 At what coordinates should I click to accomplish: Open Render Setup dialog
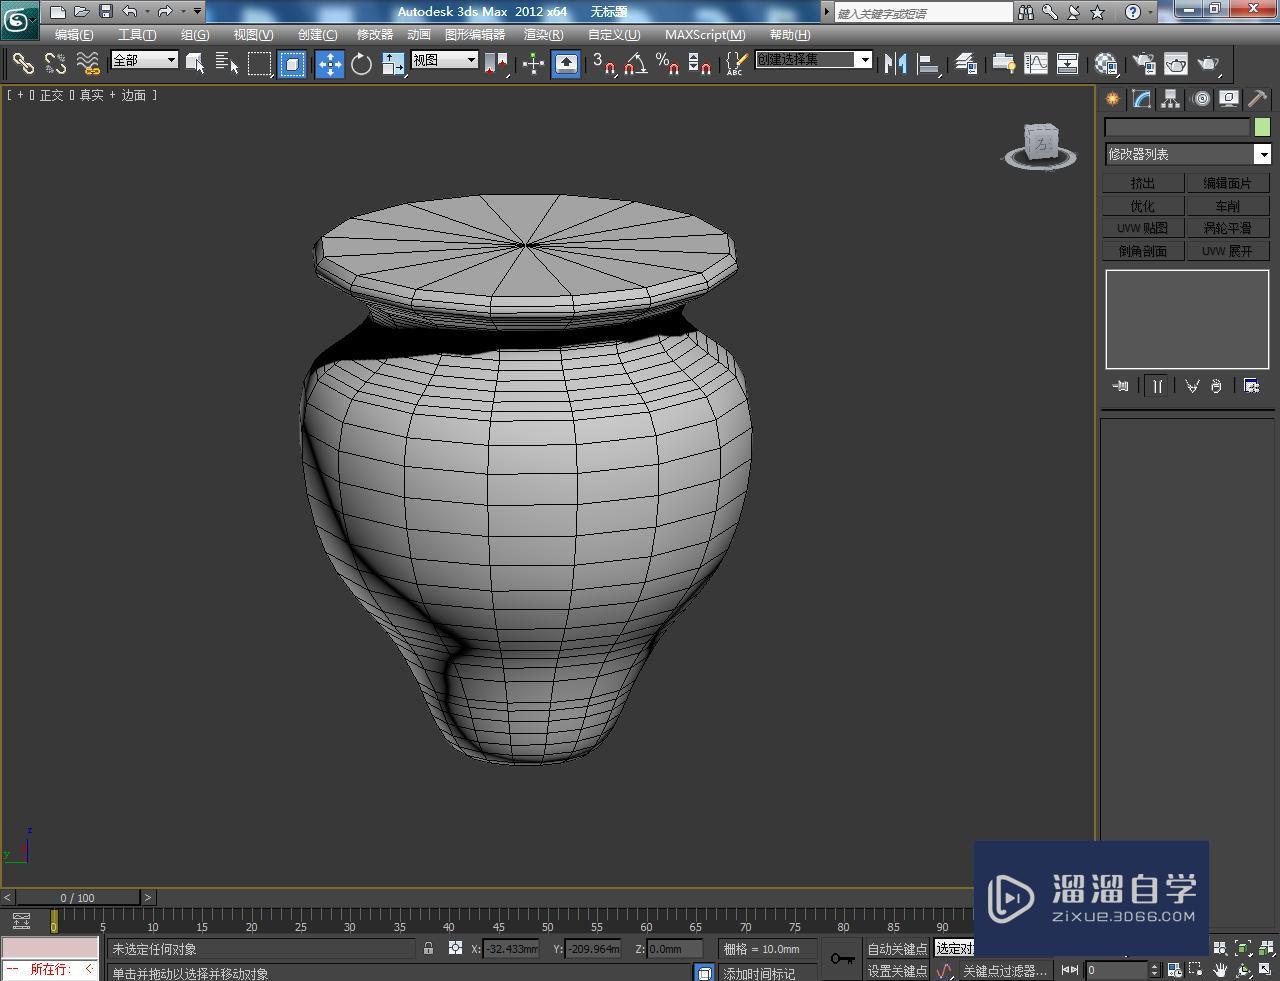click(x=1142, y=64)
